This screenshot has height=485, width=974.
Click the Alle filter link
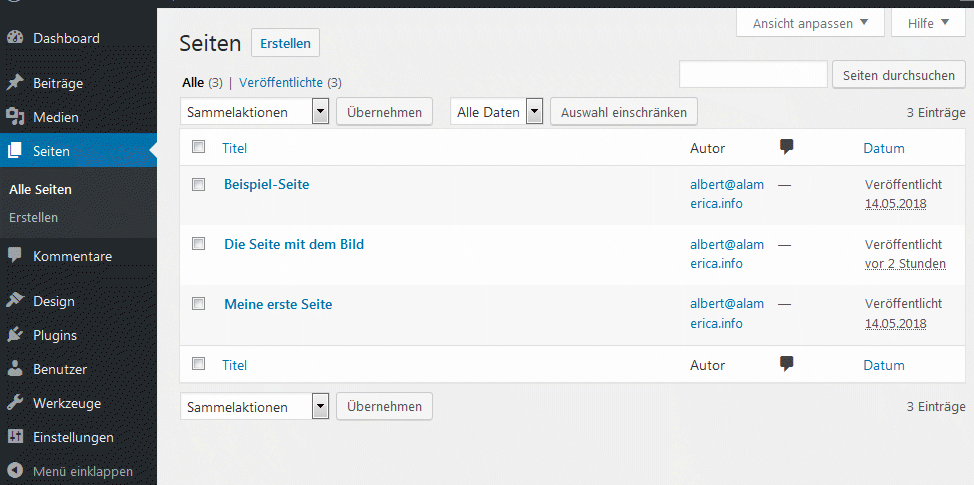(193, 82)
